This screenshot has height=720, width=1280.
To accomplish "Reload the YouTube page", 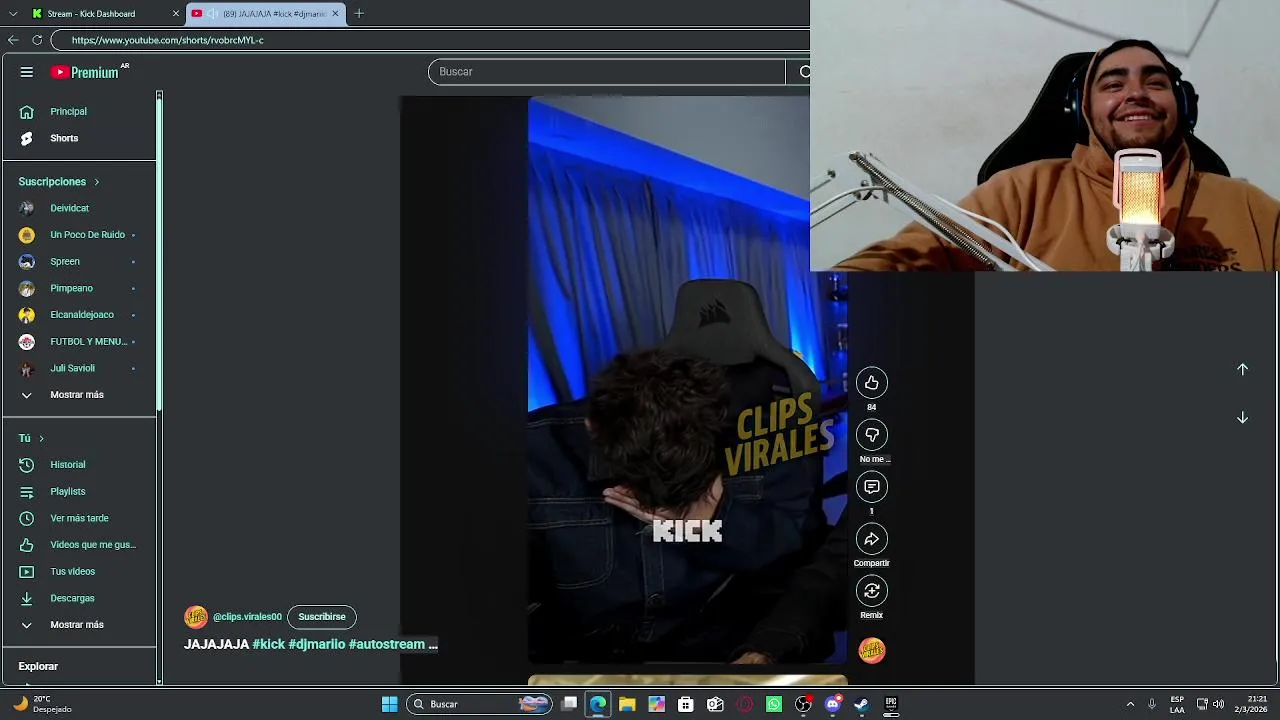I will tap(37, 40).
